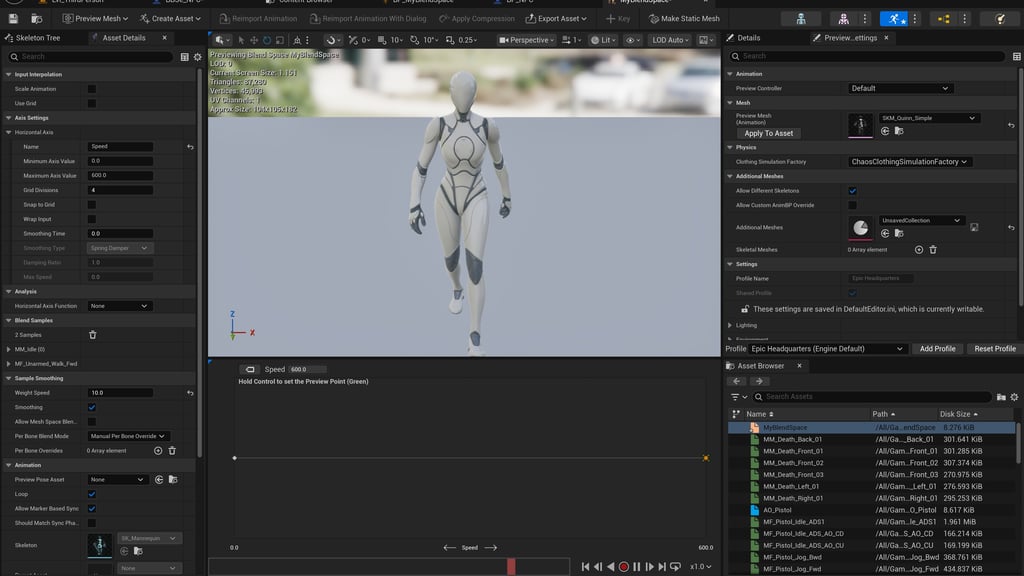The width and height of the screenshot is (1024, 576).
Task: Delete all blend samples with trash icon
Action: click(x=93, y=335)
